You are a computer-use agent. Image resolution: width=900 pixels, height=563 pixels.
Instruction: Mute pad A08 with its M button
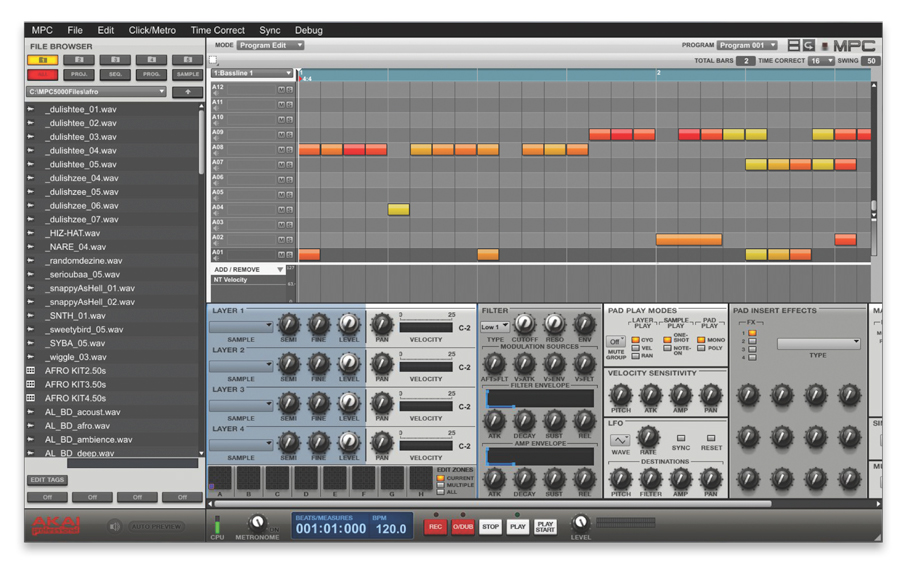281,150
